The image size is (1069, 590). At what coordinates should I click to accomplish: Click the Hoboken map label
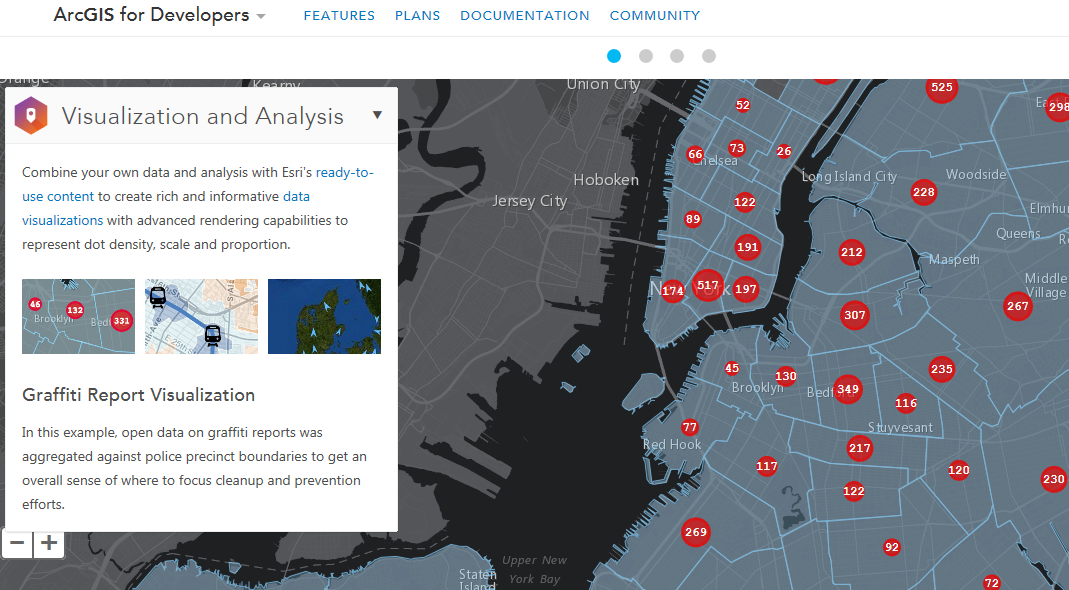606,180
